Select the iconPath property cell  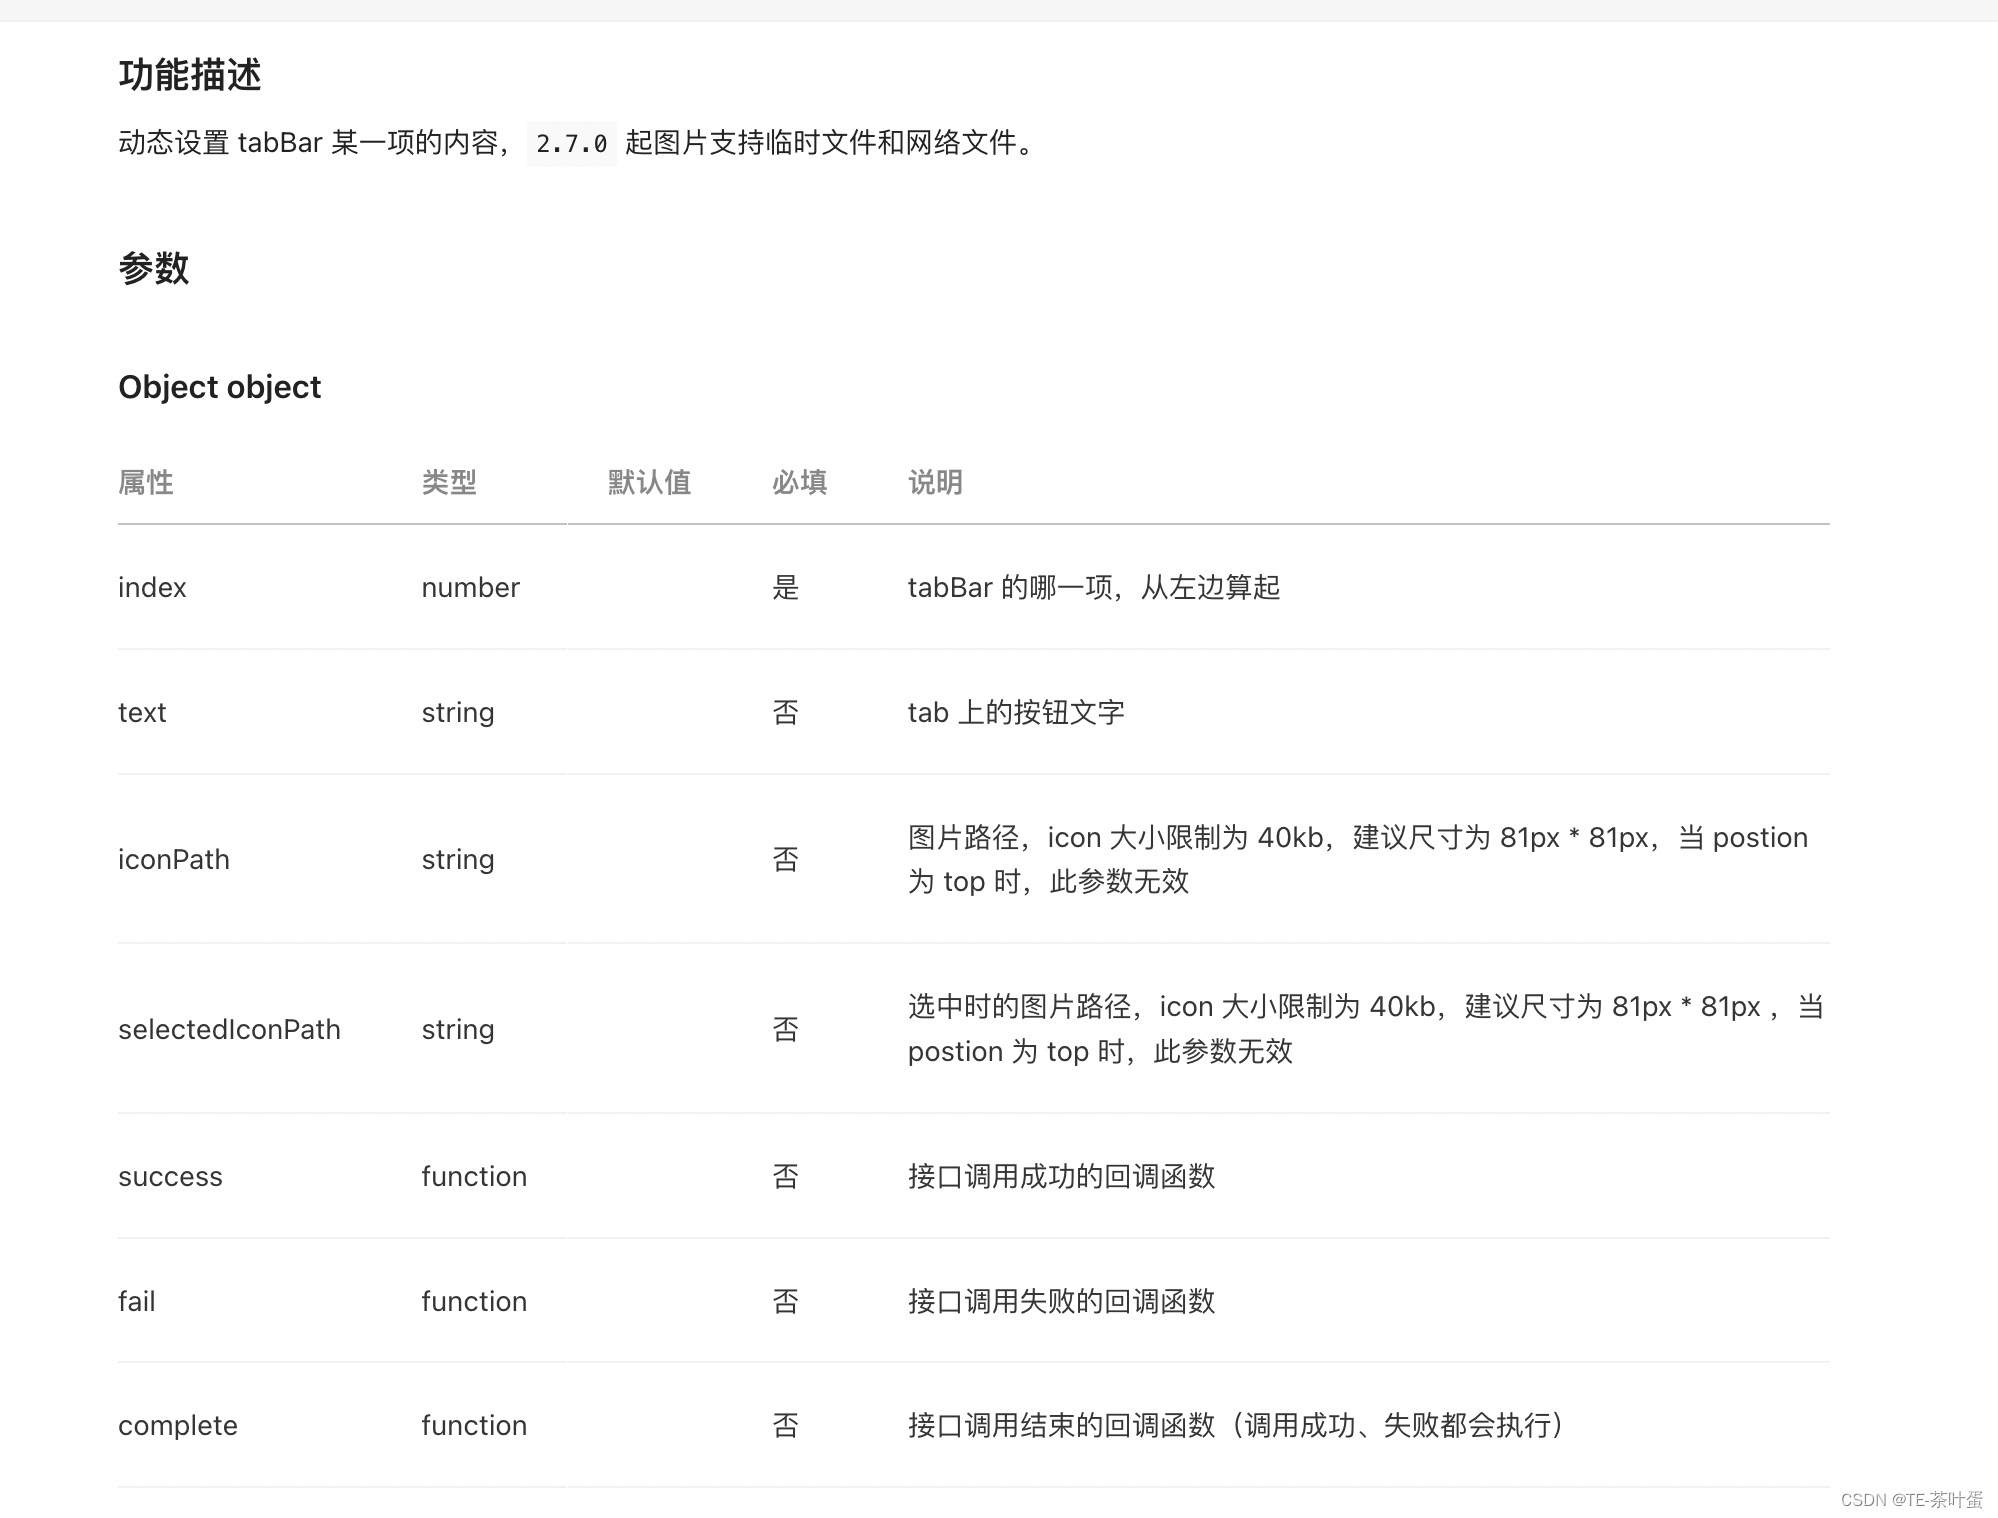coord(174,859)
